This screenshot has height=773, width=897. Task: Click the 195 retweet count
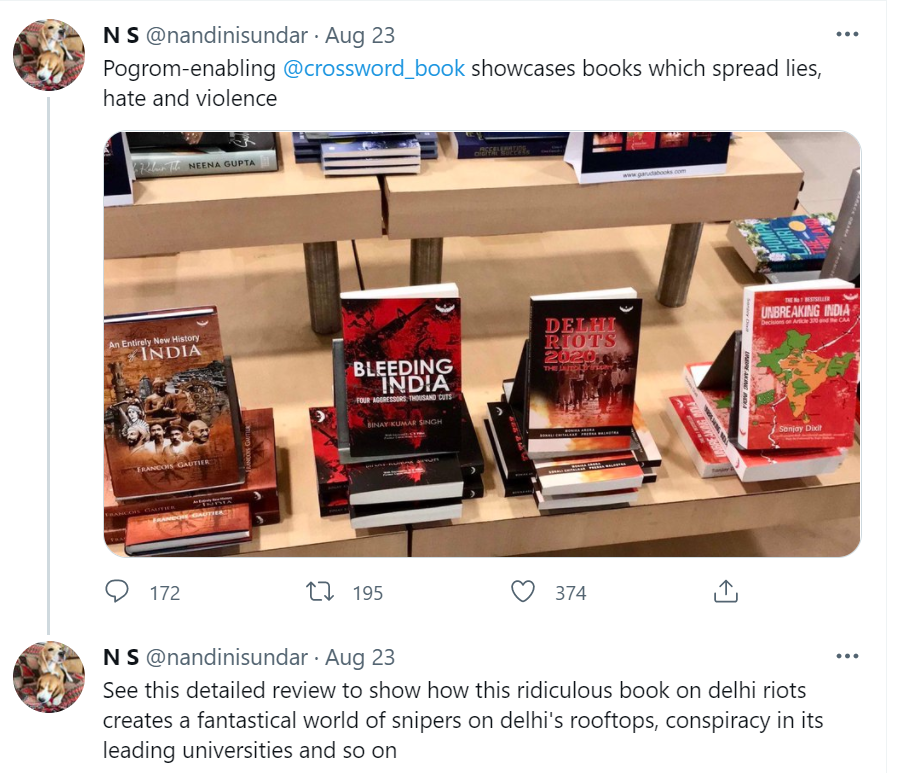(x=368, y=593)
